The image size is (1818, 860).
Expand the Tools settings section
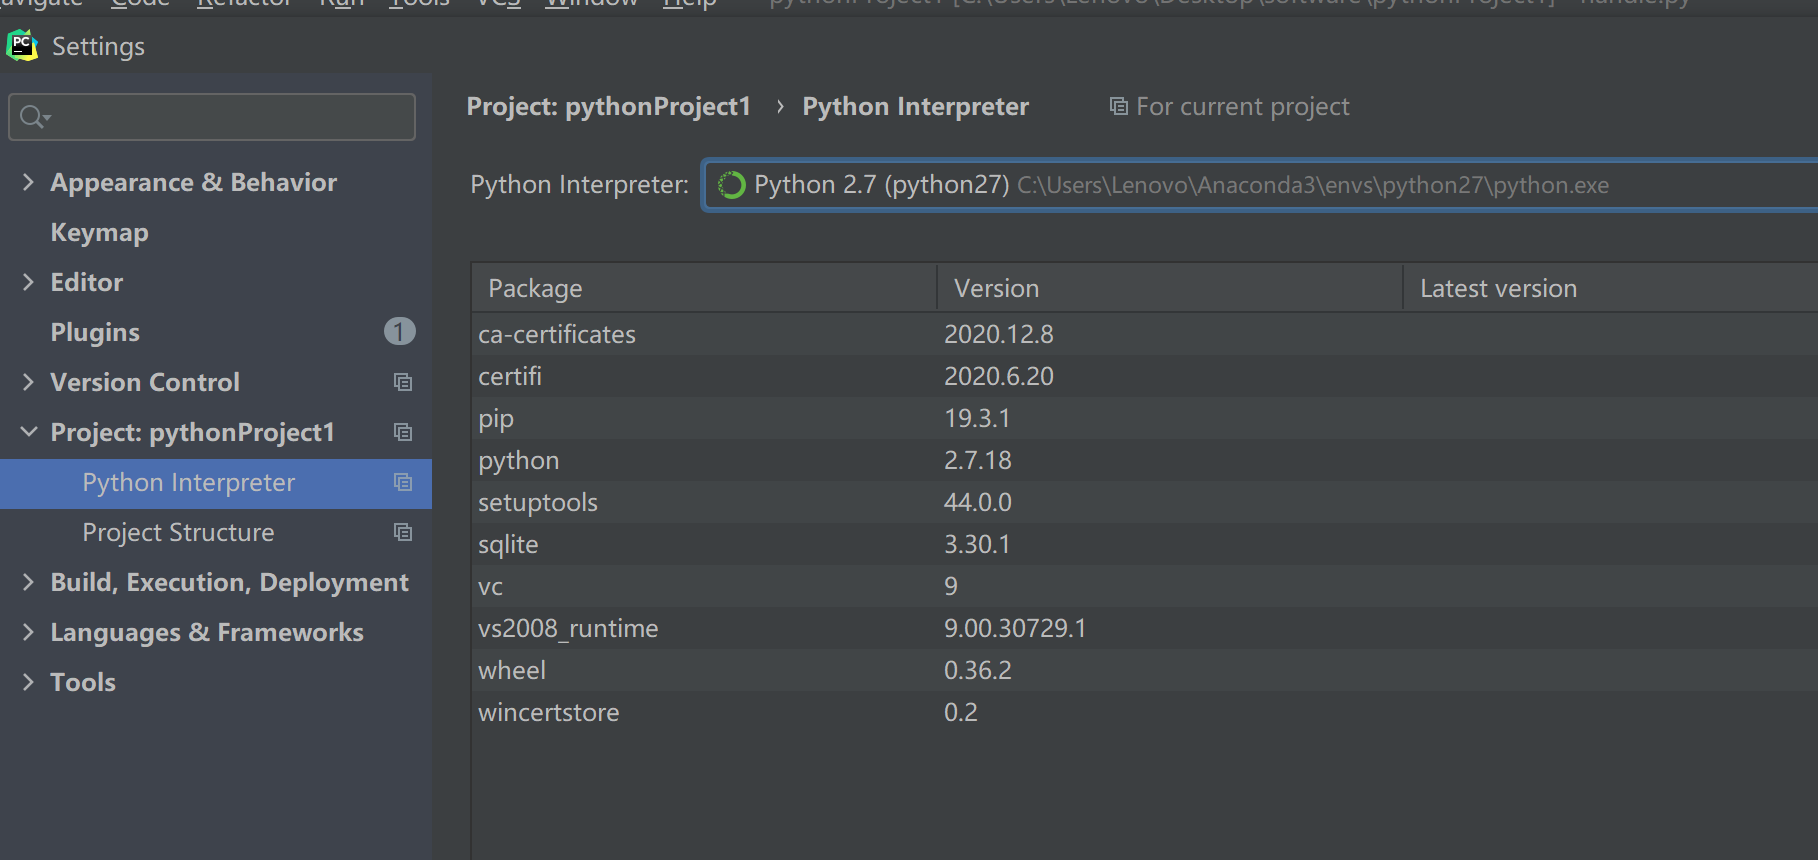(x=28, y=682)
